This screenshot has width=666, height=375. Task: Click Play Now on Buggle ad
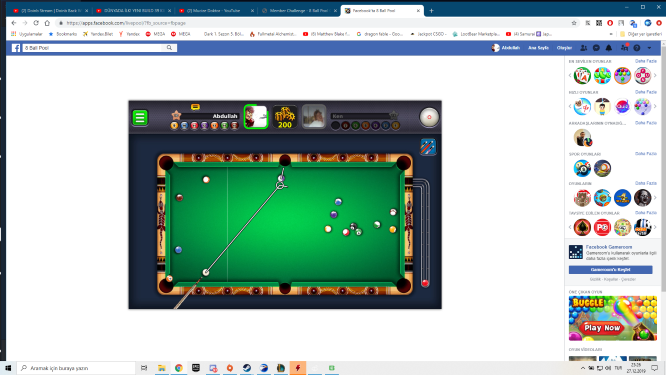[602, 327]
